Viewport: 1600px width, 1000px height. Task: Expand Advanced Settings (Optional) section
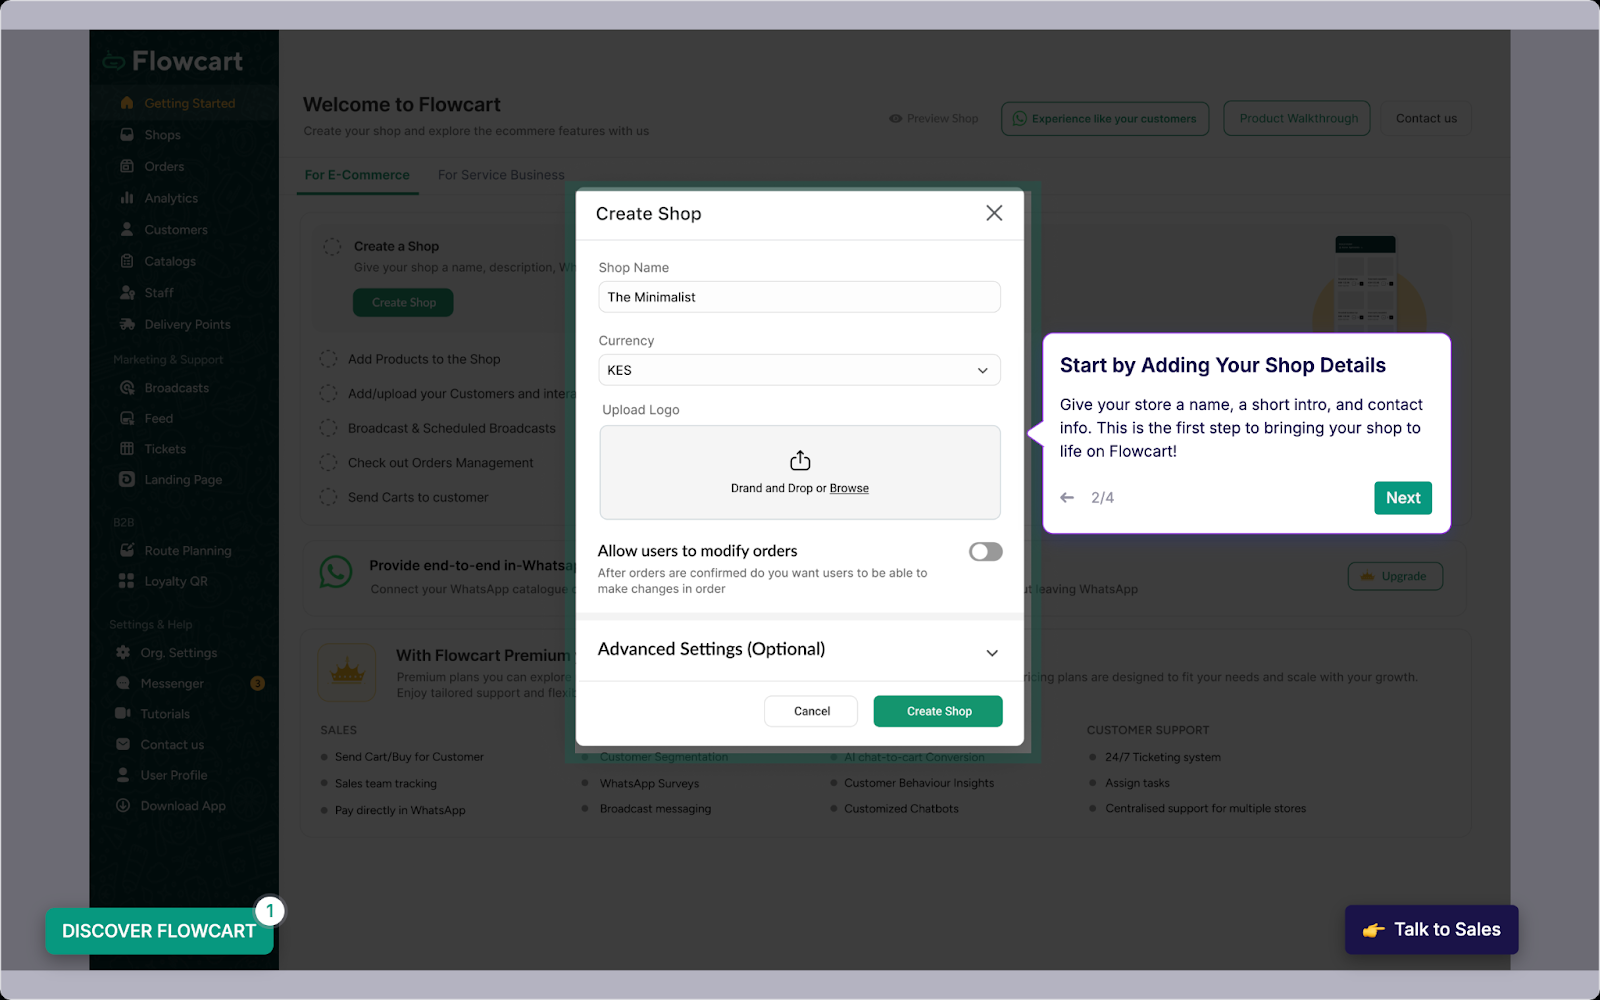pyautogui.click(x=800, y=650)
